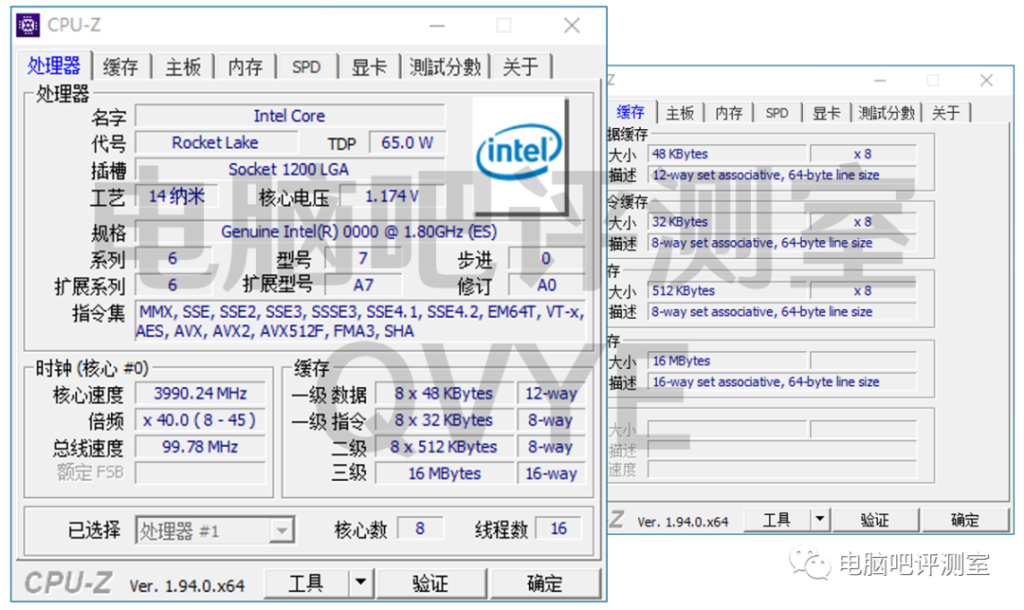
Task: Switch to the 主板 tab
Action: coord(182,66)
